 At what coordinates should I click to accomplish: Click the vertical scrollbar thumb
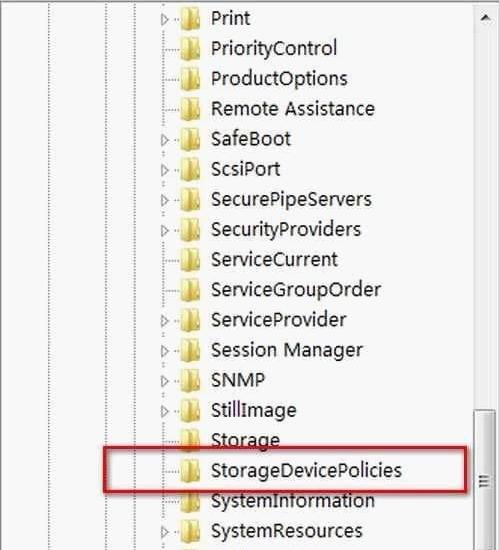click(x=484, y=479)
